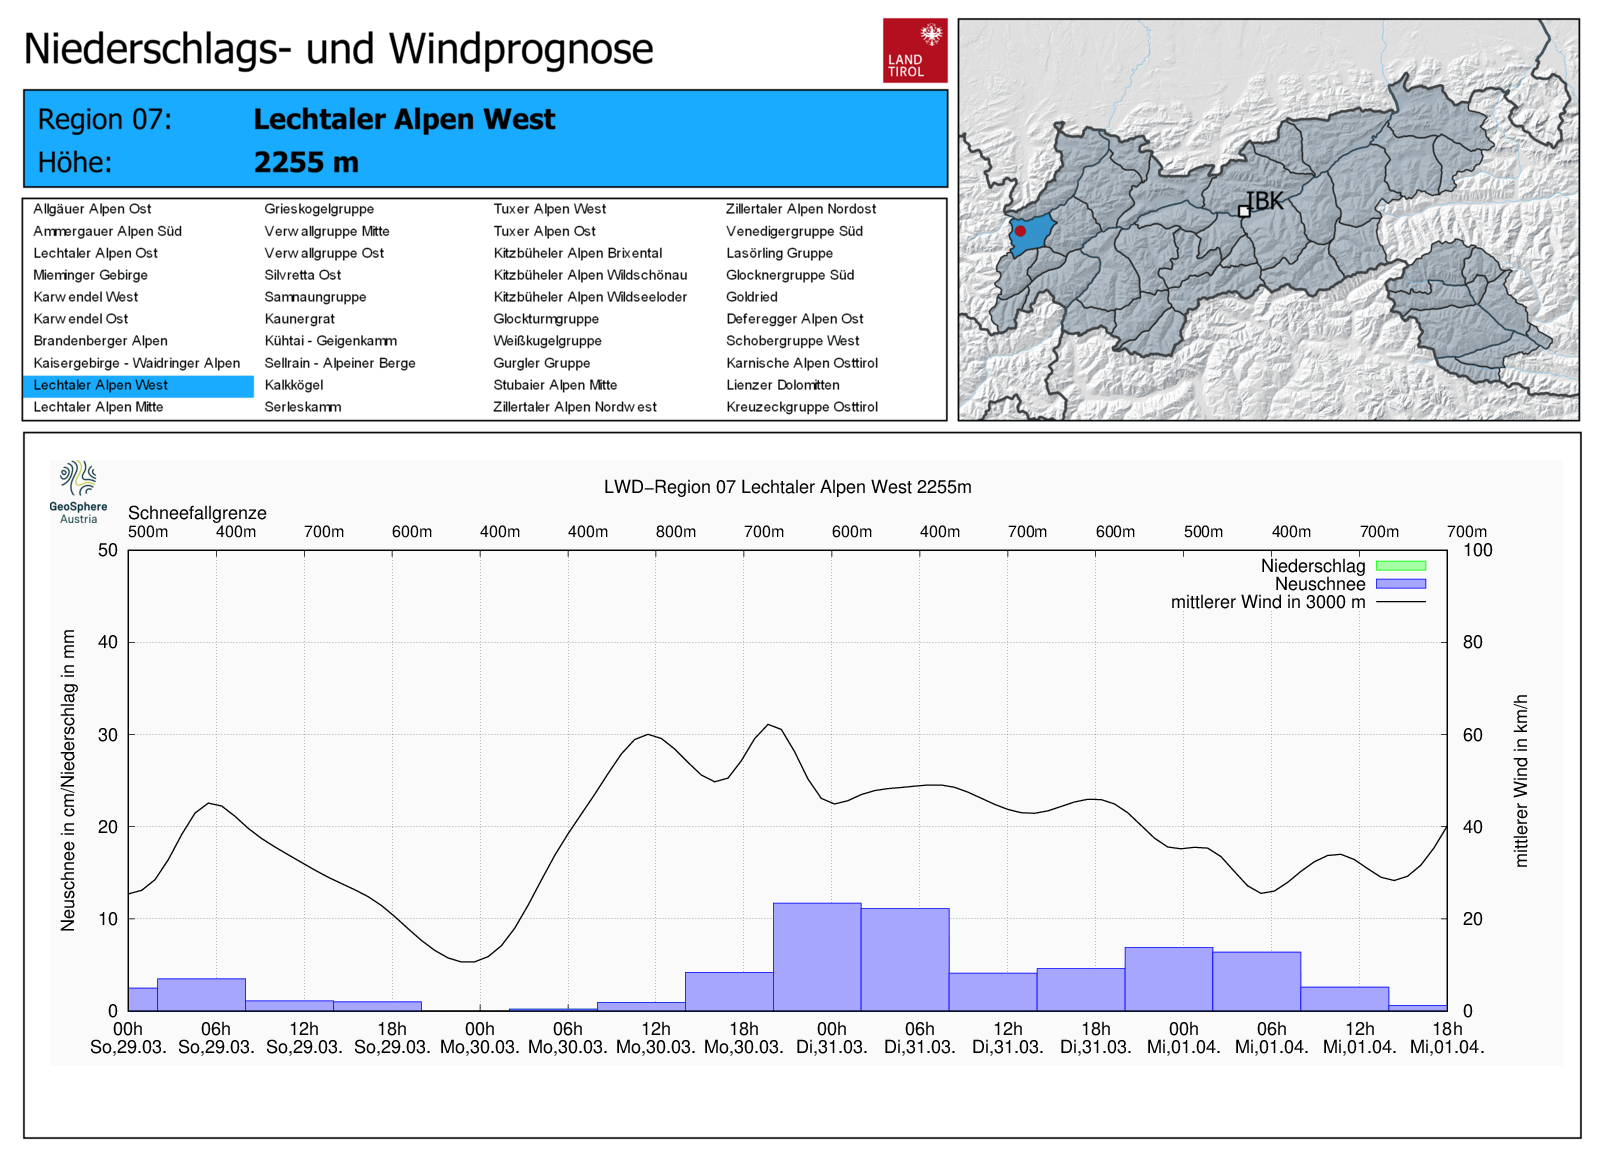Click the GeoSphere Austria logo
Screen dimensions: 1600x1153
tap(78, 491)
